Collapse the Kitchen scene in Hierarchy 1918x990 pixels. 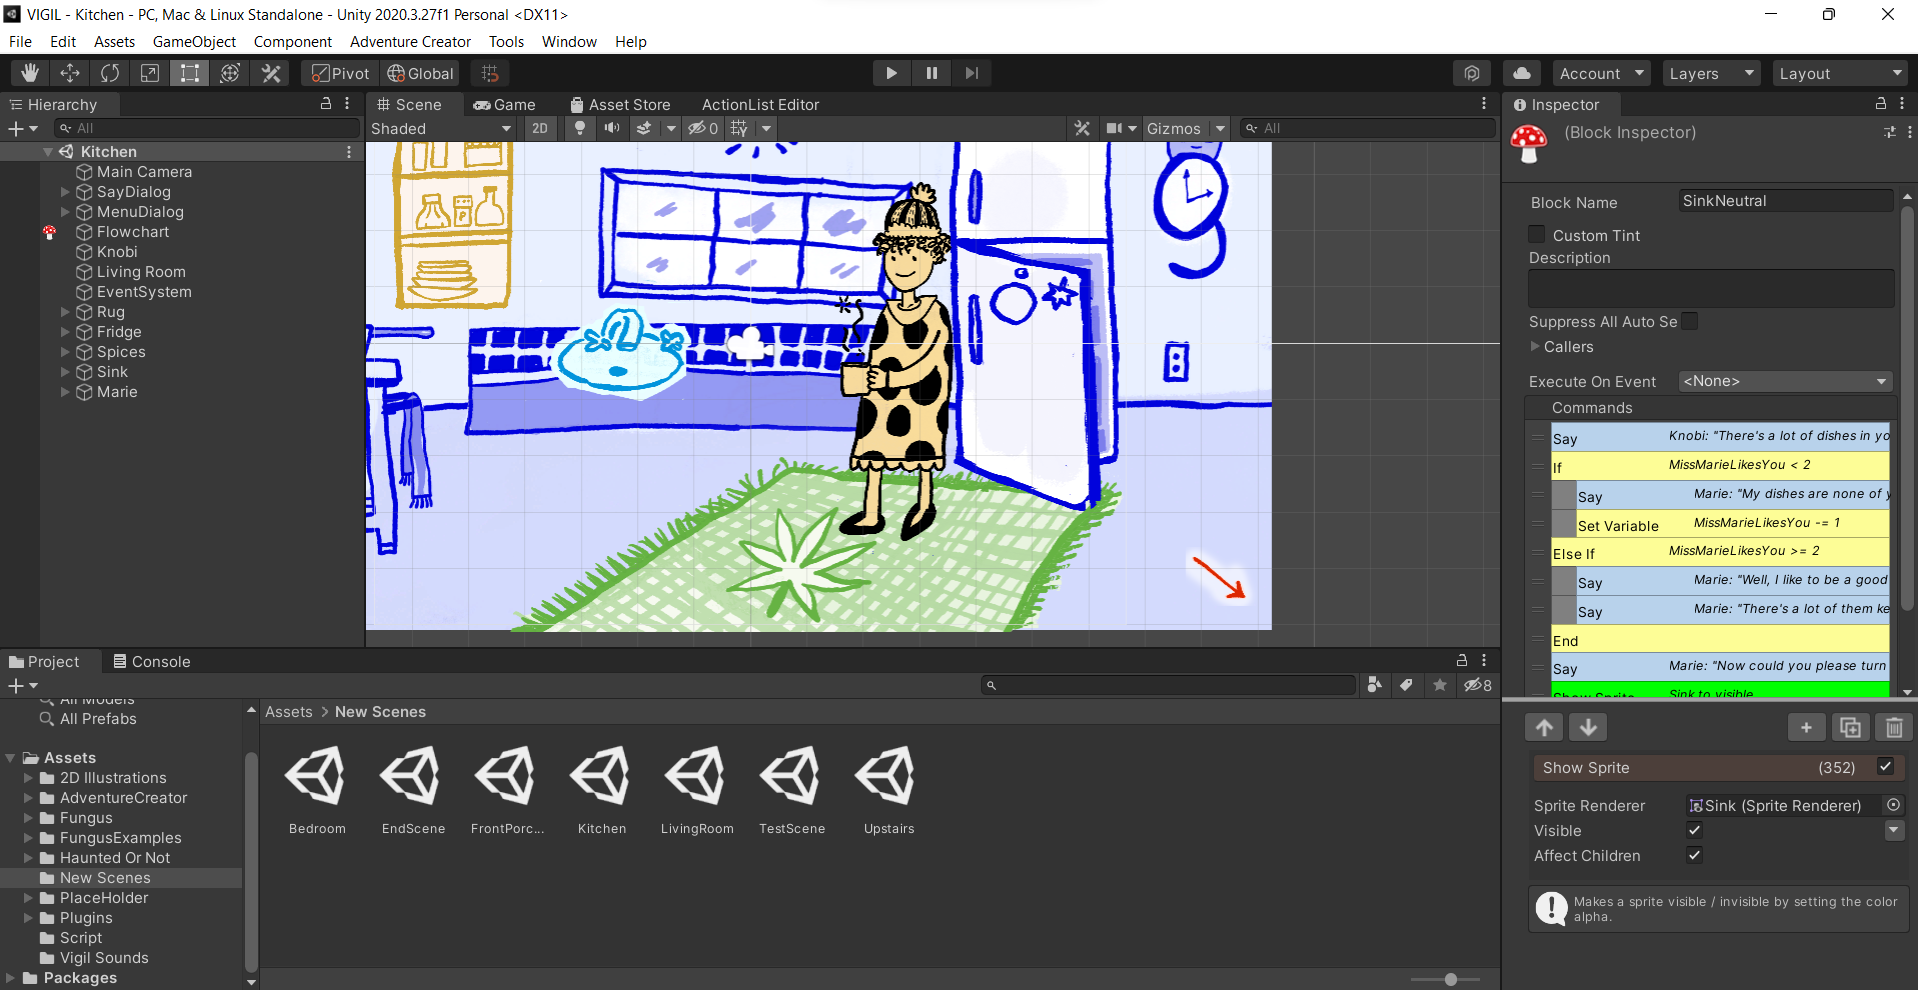(48, 152)
